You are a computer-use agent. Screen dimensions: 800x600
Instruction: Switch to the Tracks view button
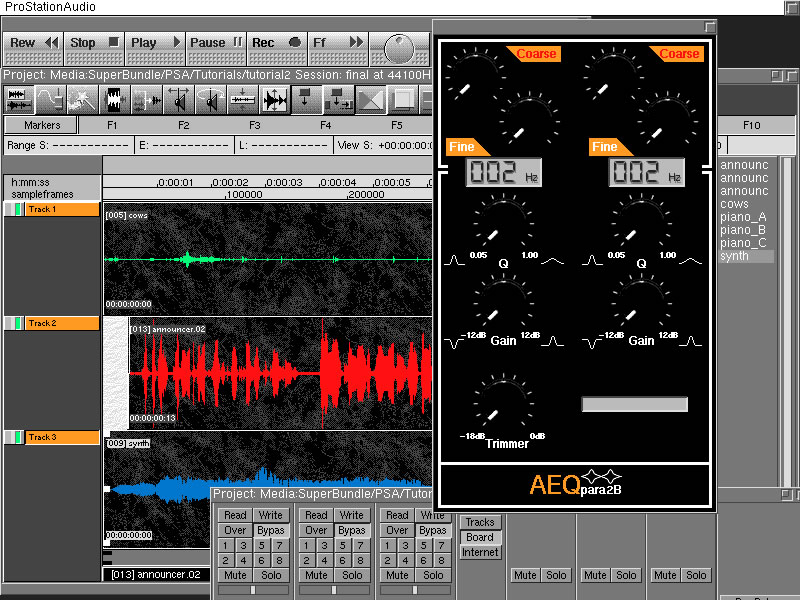coord(480,522)
